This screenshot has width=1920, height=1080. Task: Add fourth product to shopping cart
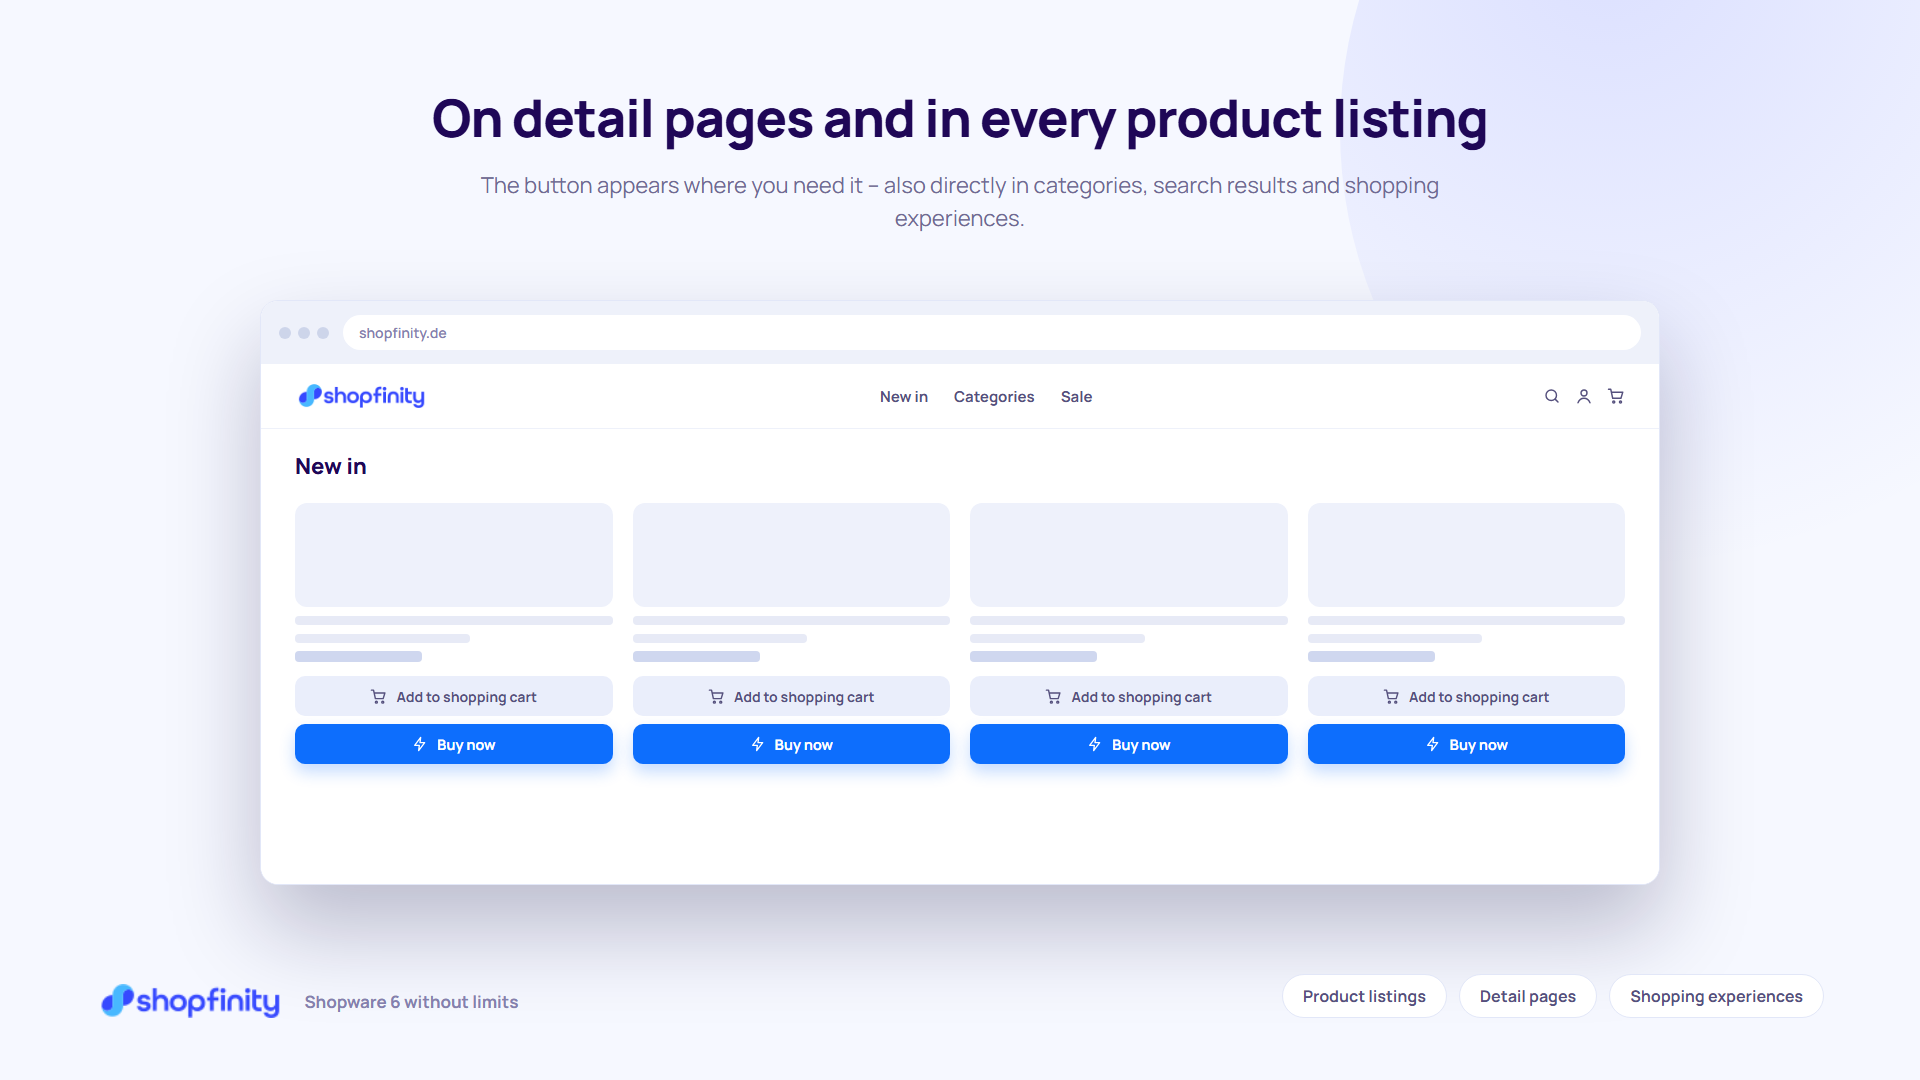1466,697
